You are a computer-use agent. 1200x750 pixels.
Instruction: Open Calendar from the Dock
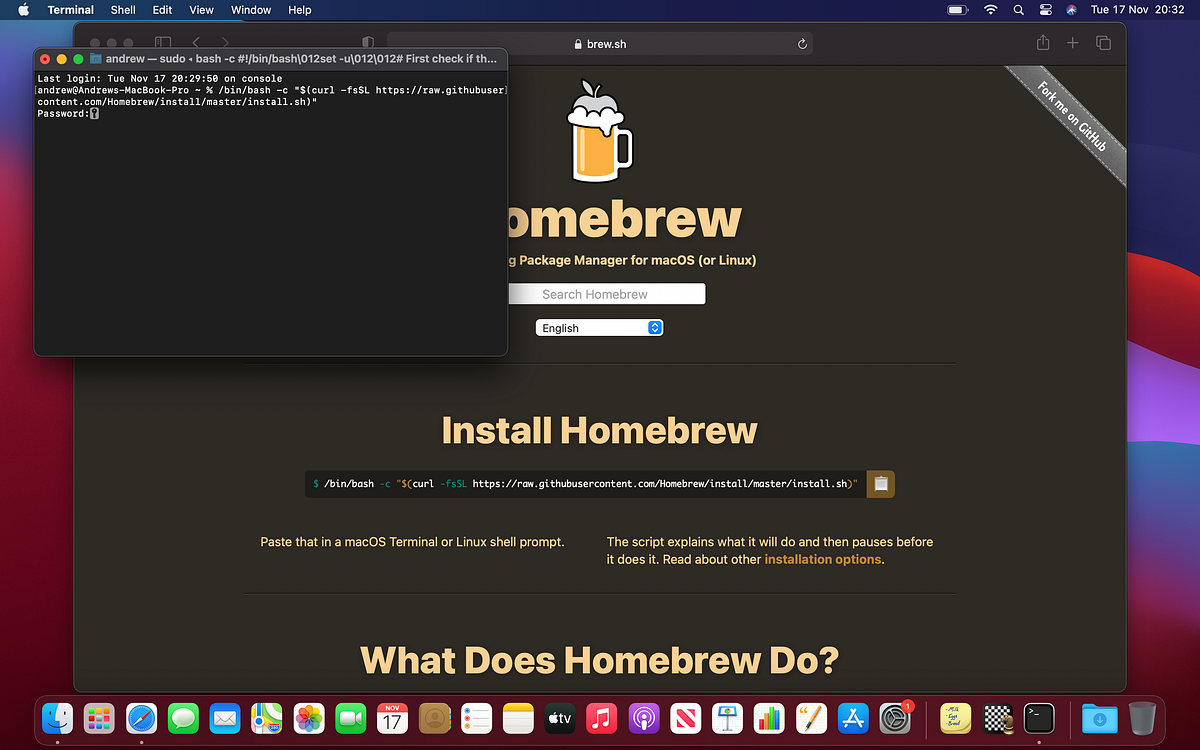(x=390, y=718)
